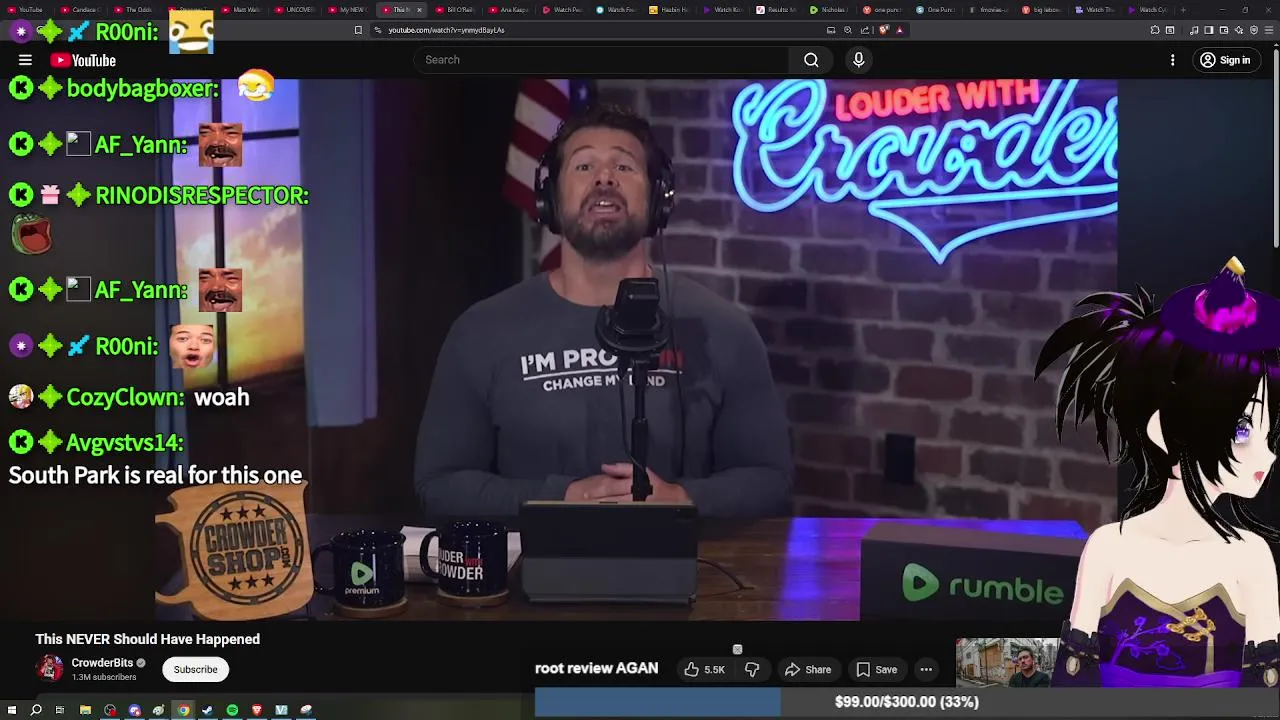Click the '$99.00/$300.00 (33%)' goal text
Screen dimensions: 1280x720
(907, 702)
